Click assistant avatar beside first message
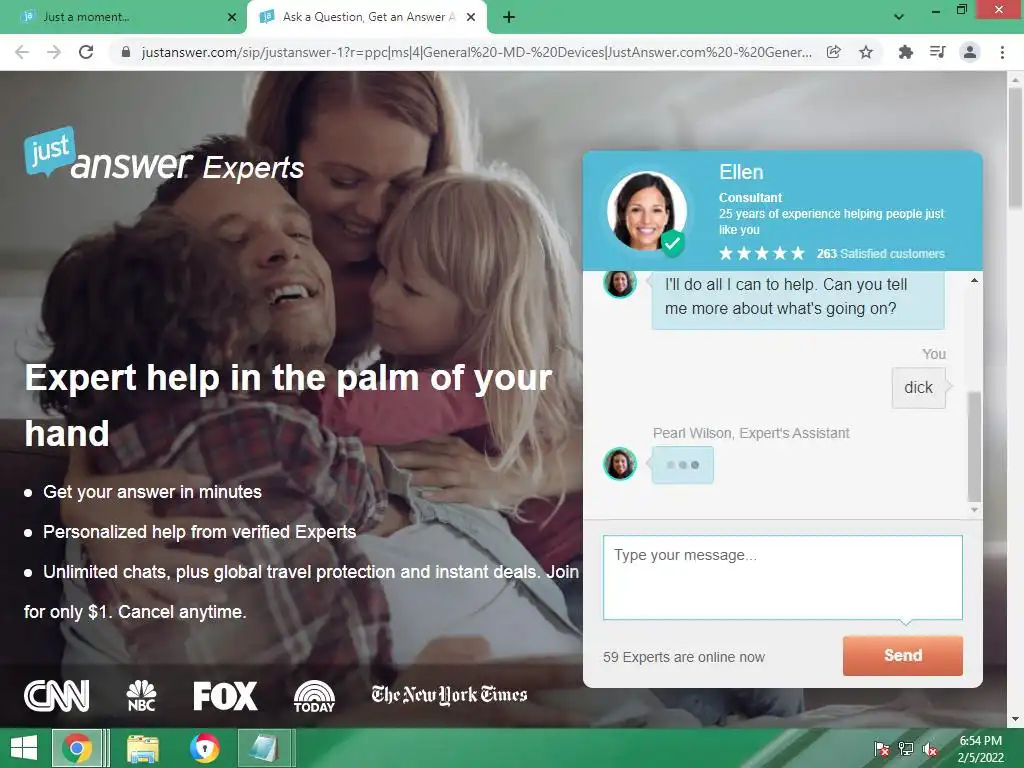Screen dimensions: 1024x768 pyautogui.click(x=620, y=283)
